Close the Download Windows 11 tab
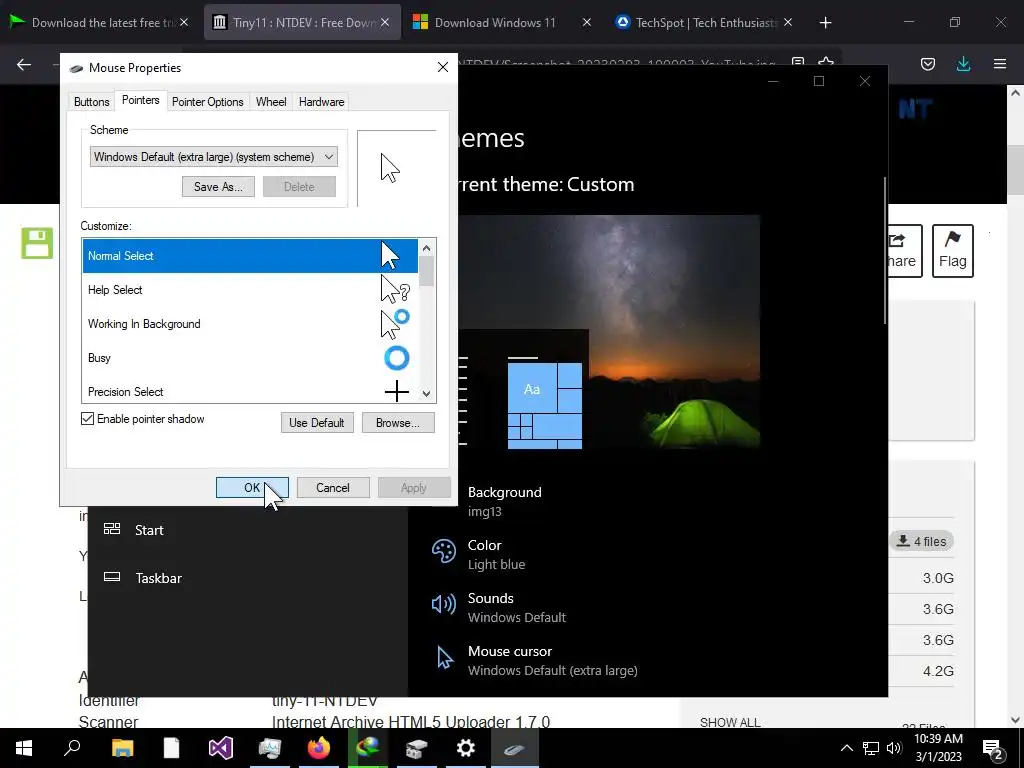This screenshot has width=1024, height=768. pyautogui.click(x=586, y=23)
